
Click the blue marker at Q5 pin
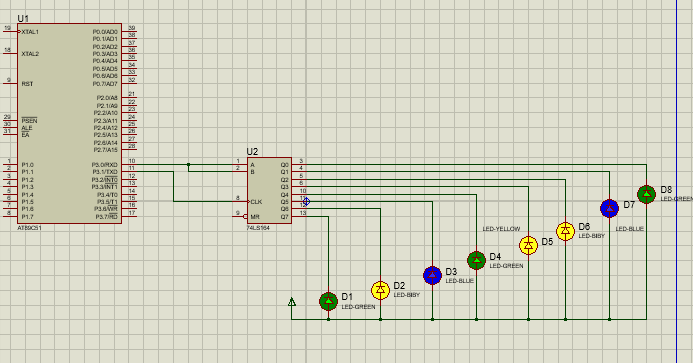(x=306, y=202)
